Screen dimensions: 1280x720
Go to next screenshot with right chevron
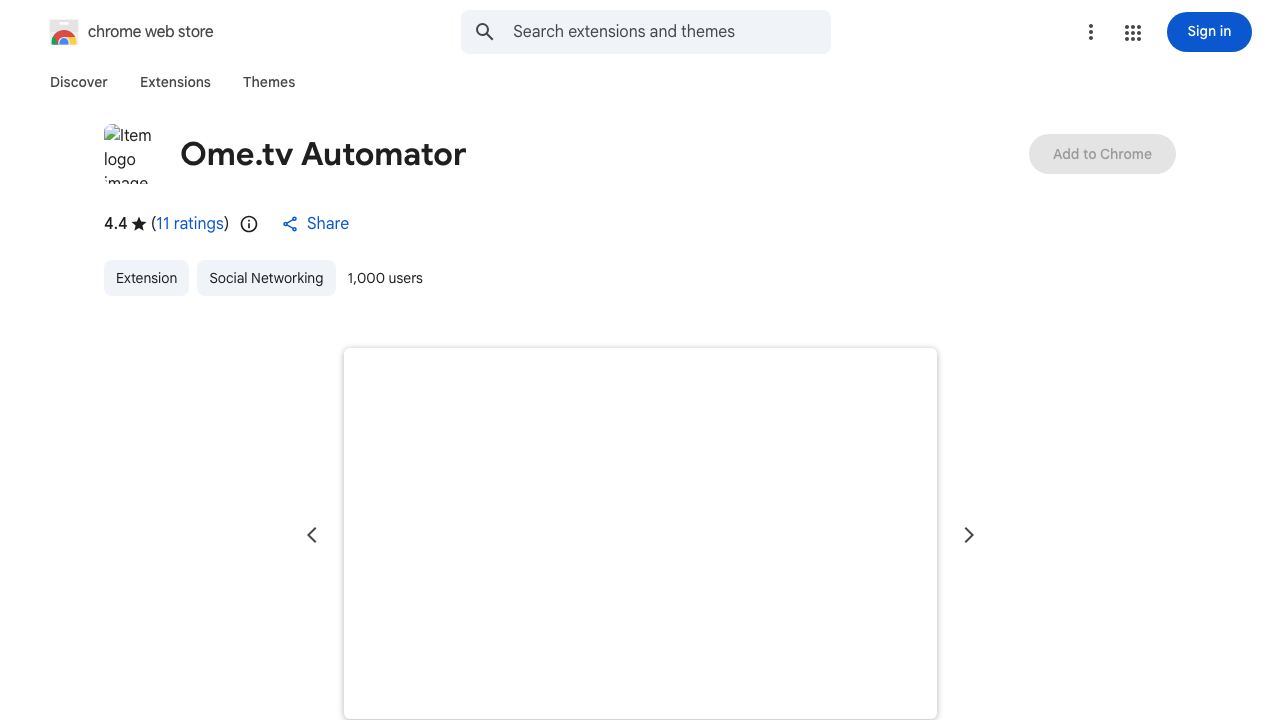[x=968, y=535]
